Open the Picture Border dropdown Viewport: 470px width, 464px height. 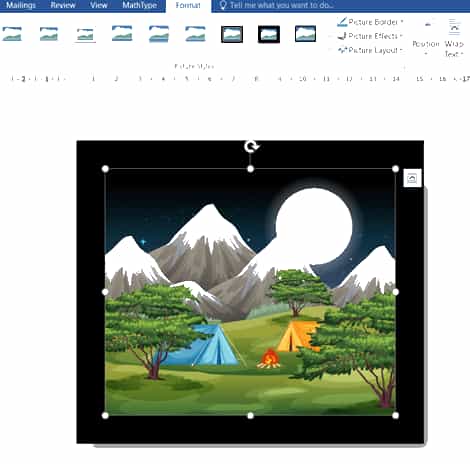(370, 22)
